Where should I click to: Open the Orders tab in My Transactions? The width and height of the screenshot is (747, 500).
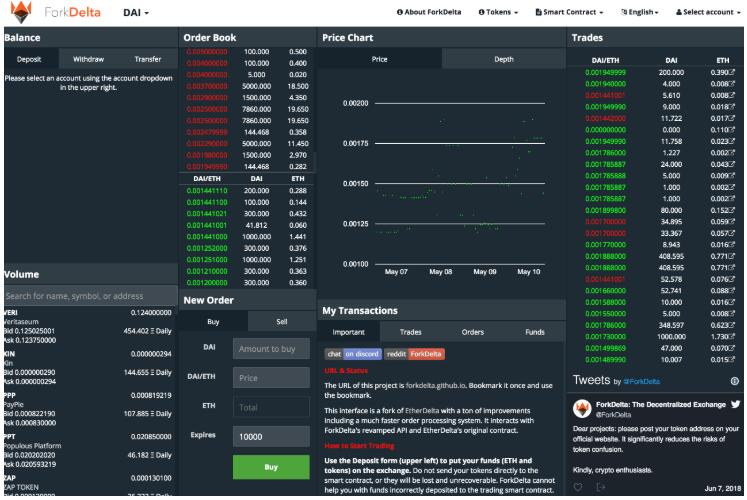[473, 332]
